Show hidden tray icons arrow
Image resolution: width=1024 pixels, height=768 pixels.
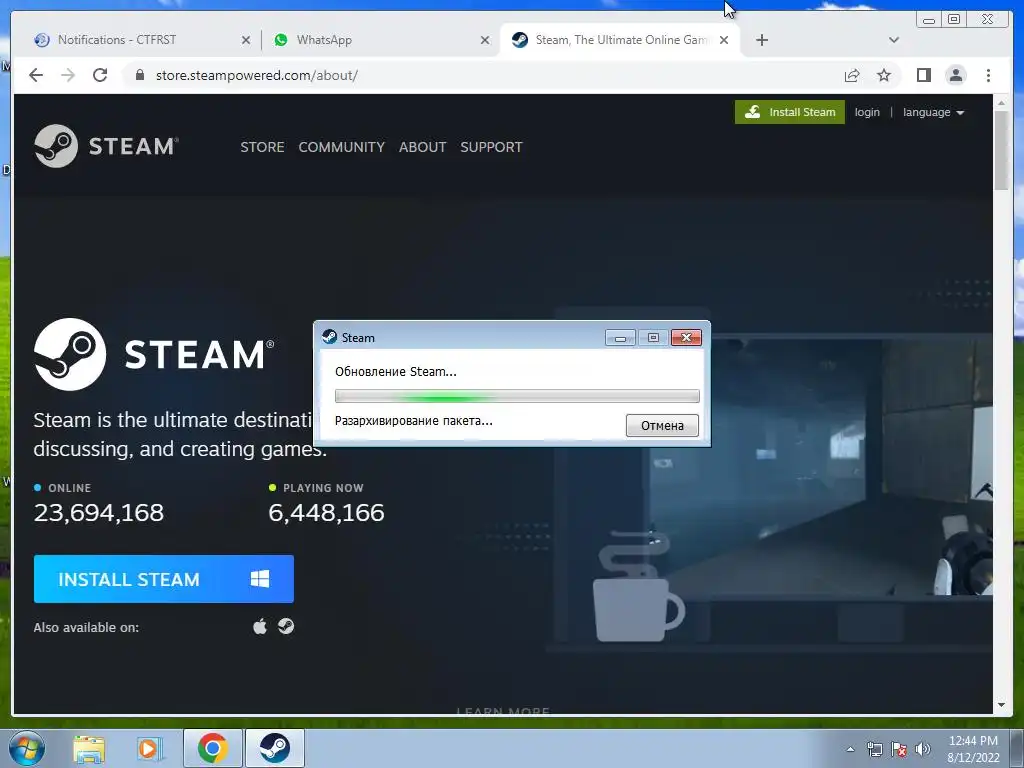coord(850,750)
